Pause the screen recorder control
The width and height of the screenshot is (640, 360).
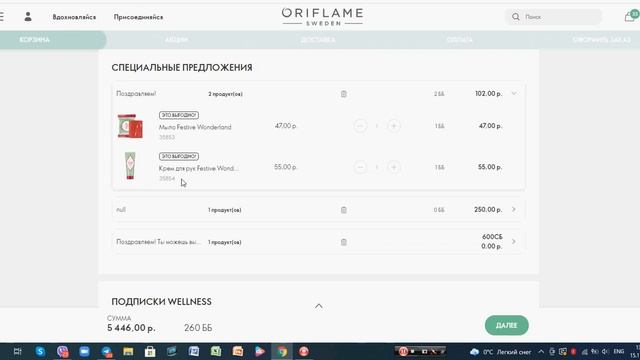point(403,351)
